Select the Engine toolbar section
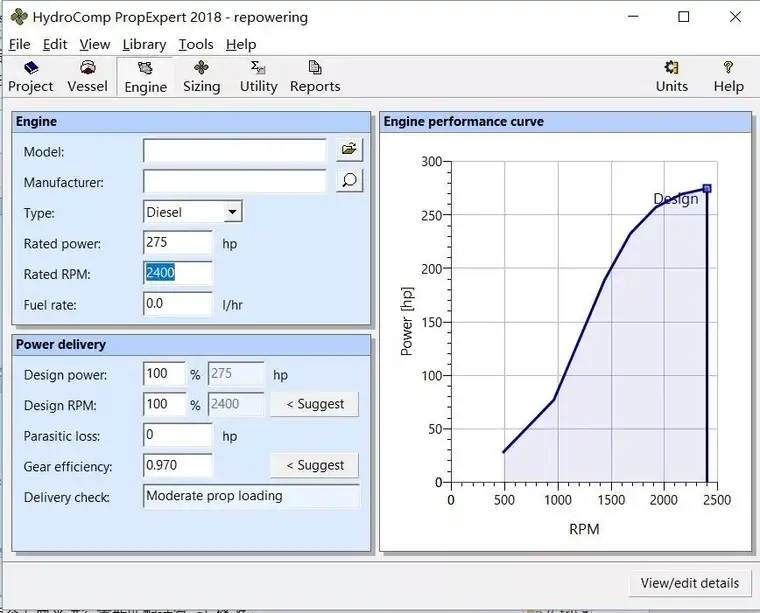The image size is (760, 613). click(x=145, y=77)
